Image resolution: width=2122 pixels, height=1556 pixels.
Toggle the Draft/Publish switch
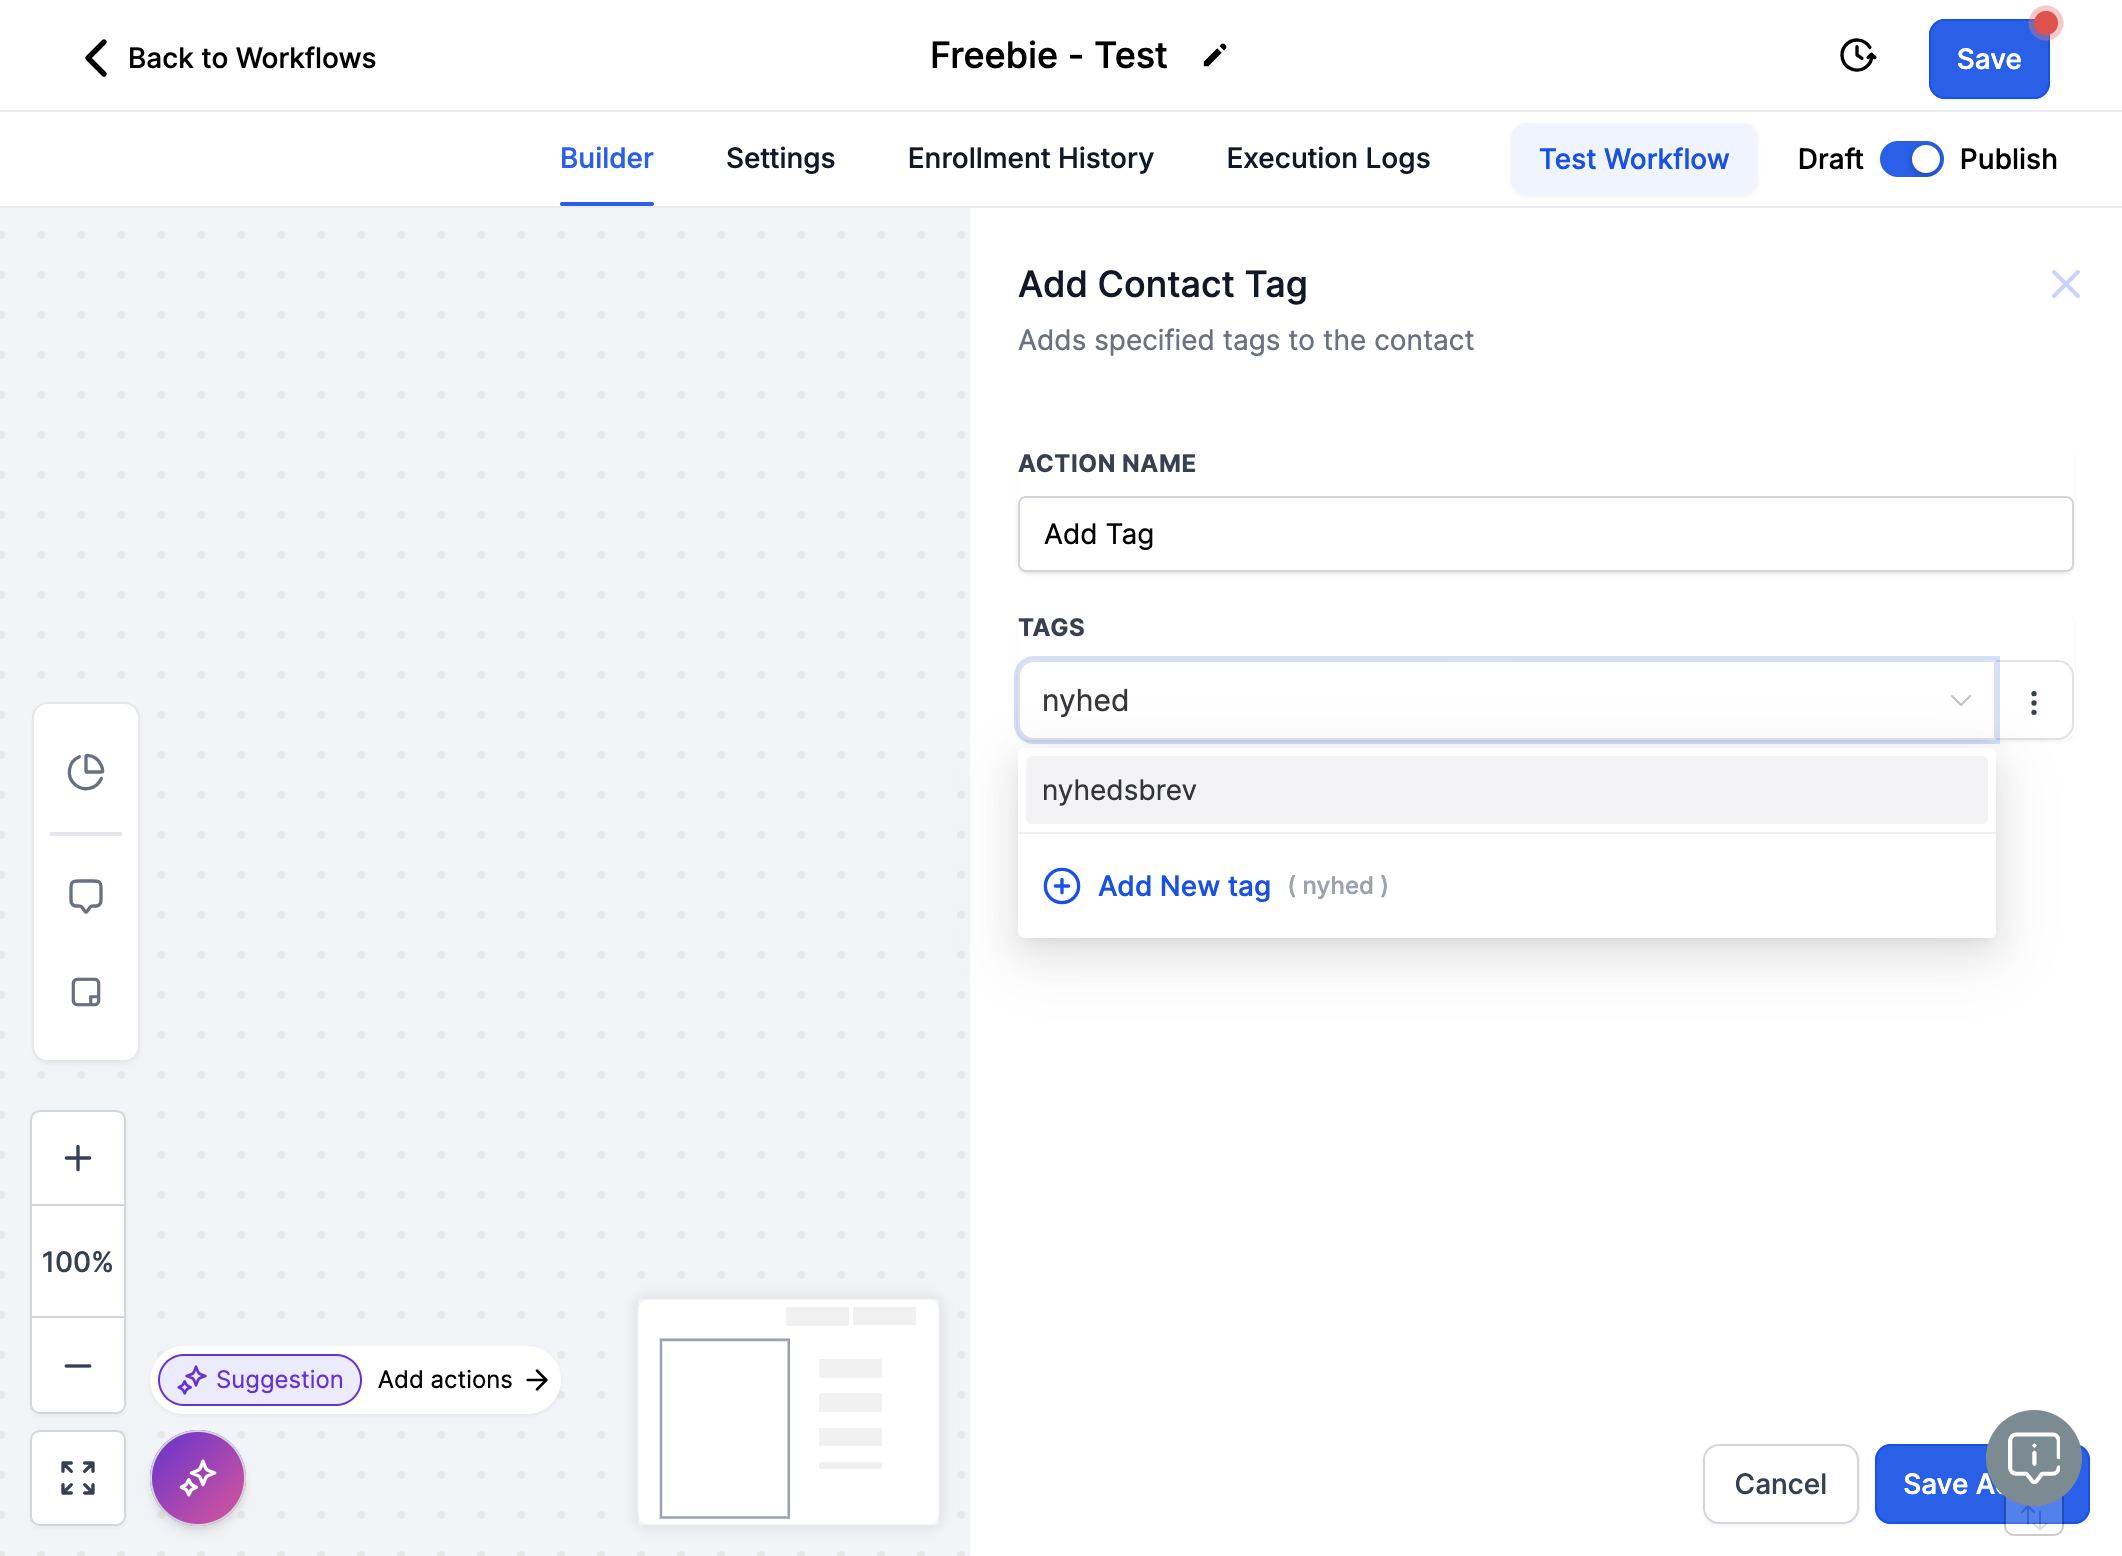(x=1911, y=159)
